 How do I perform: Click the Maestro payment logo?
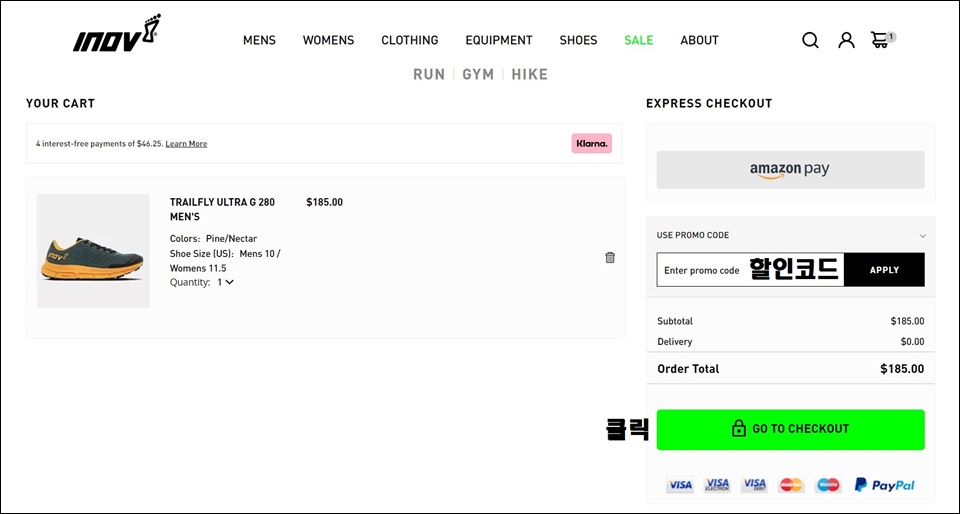828,485
